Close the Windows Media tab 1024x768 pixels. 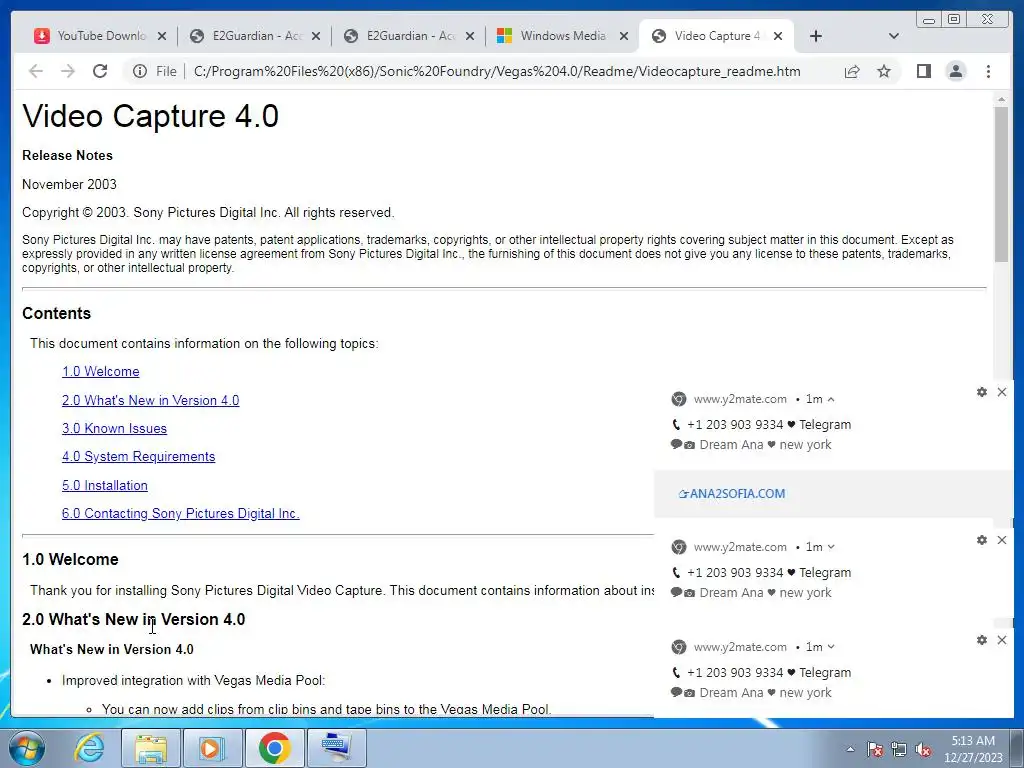point(624,36)
